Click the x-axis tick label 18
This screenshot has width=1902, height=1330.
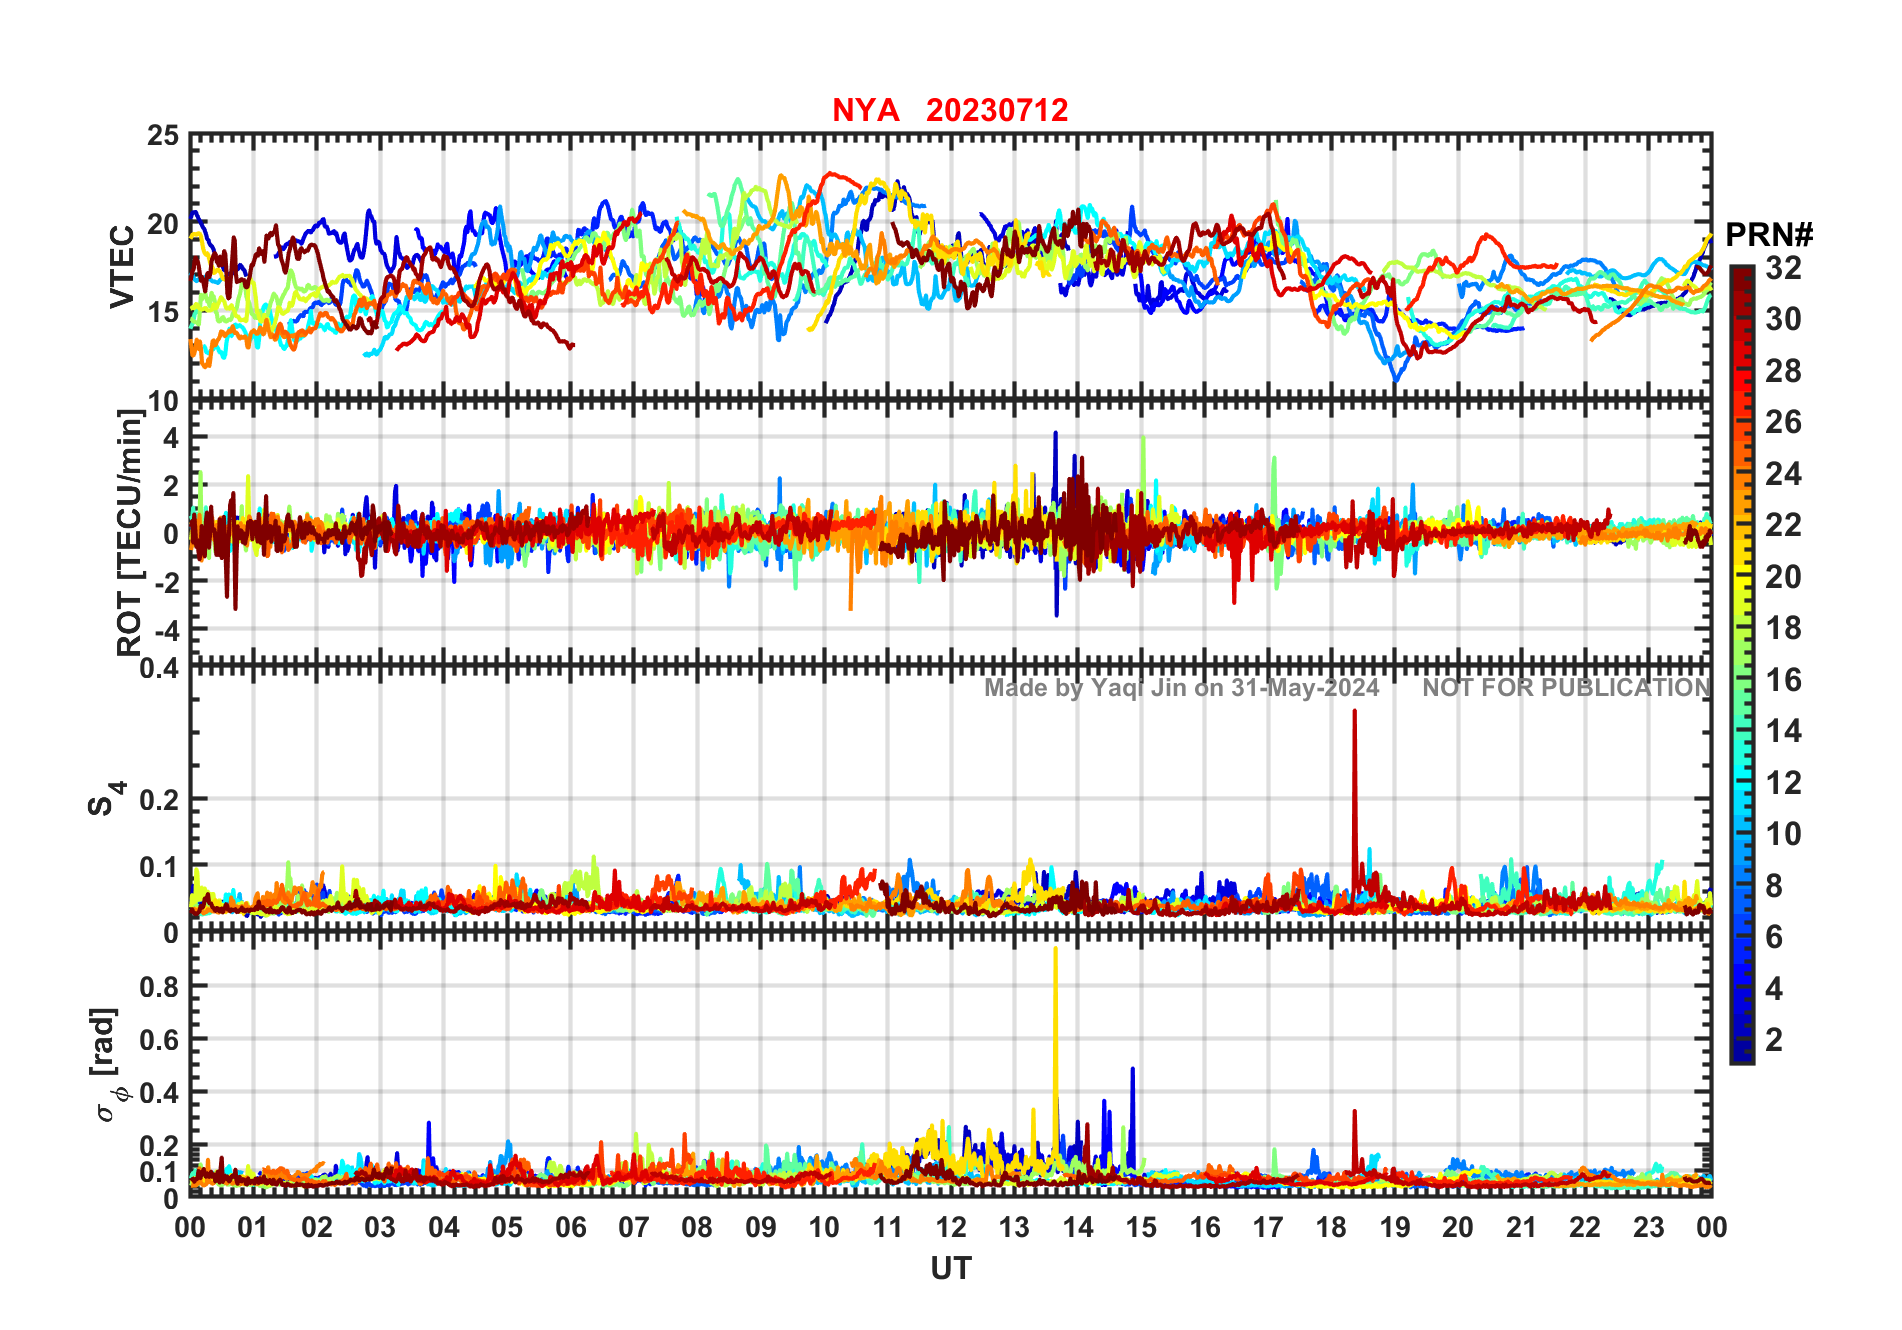click(x=1331, y=1227)
